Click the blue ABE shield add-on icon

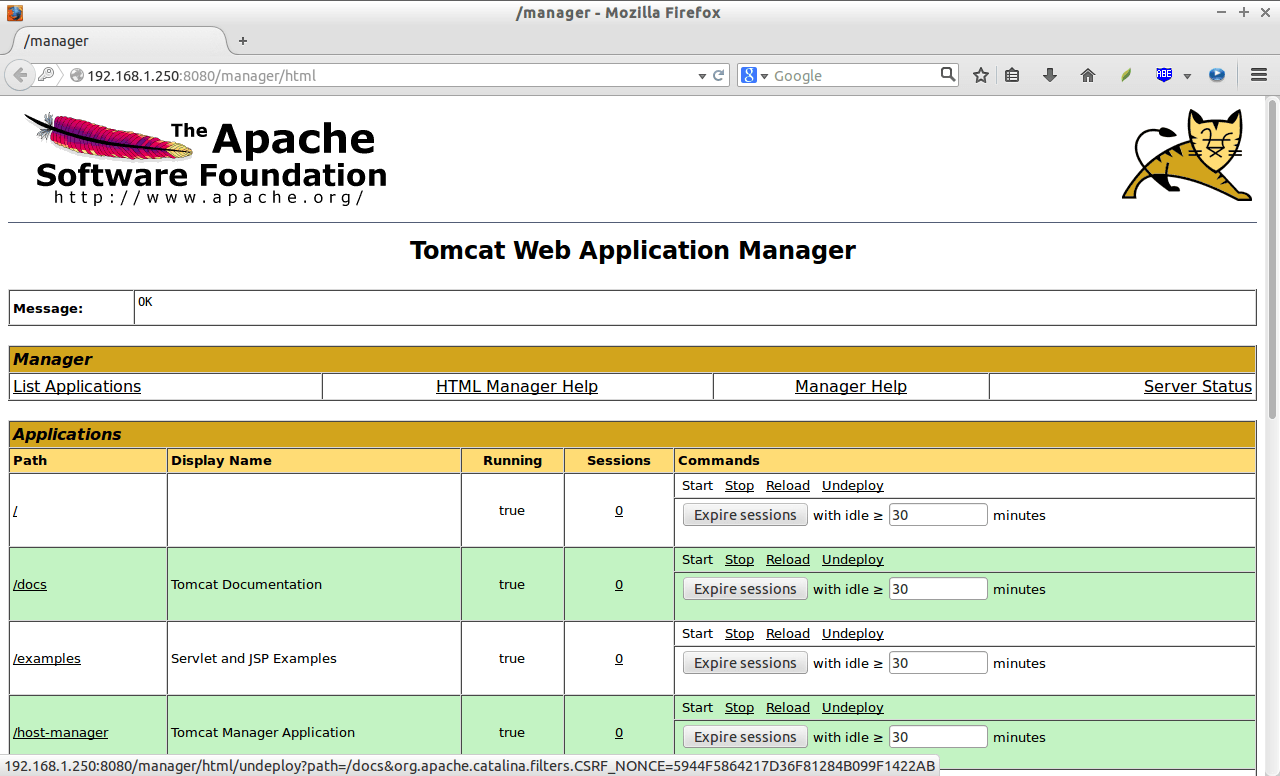click(x=1162, y=75)
